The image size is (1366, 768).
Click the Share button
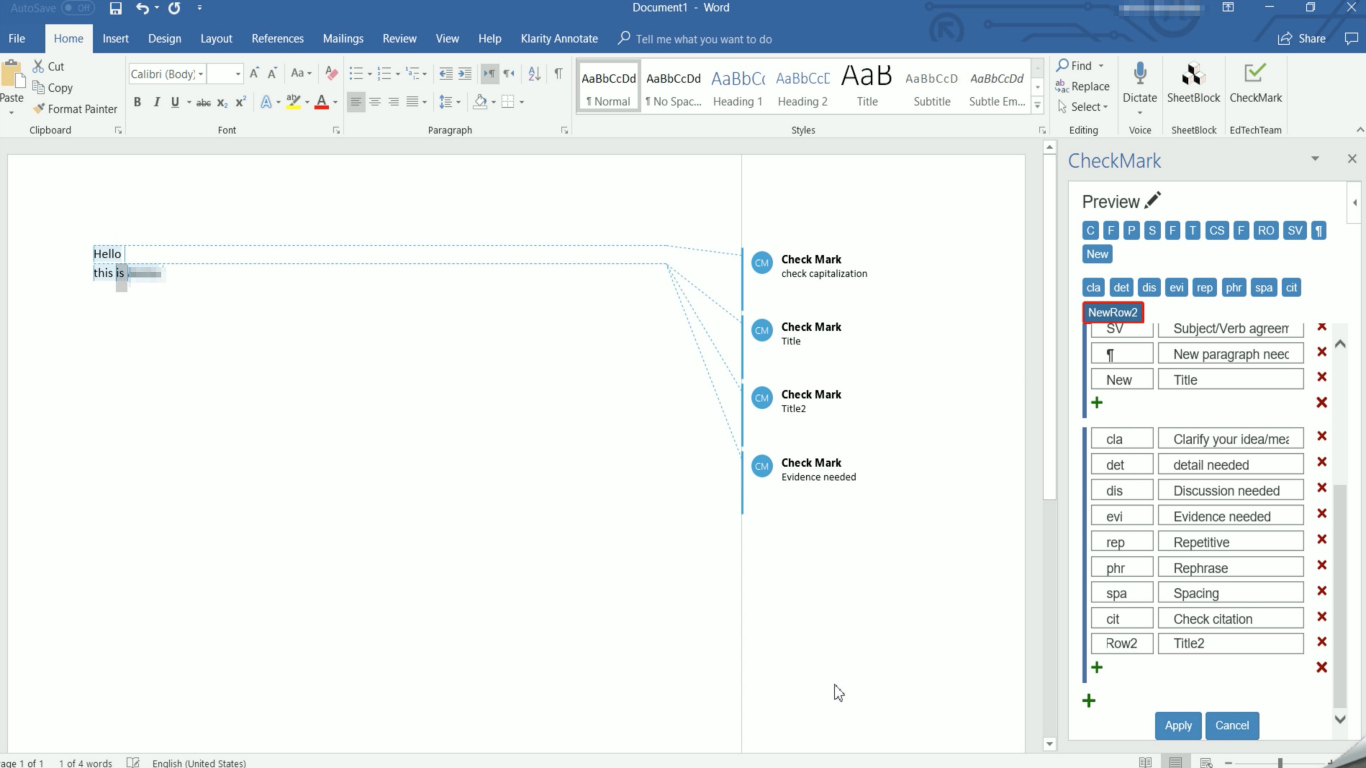[x=1302, y=39]
